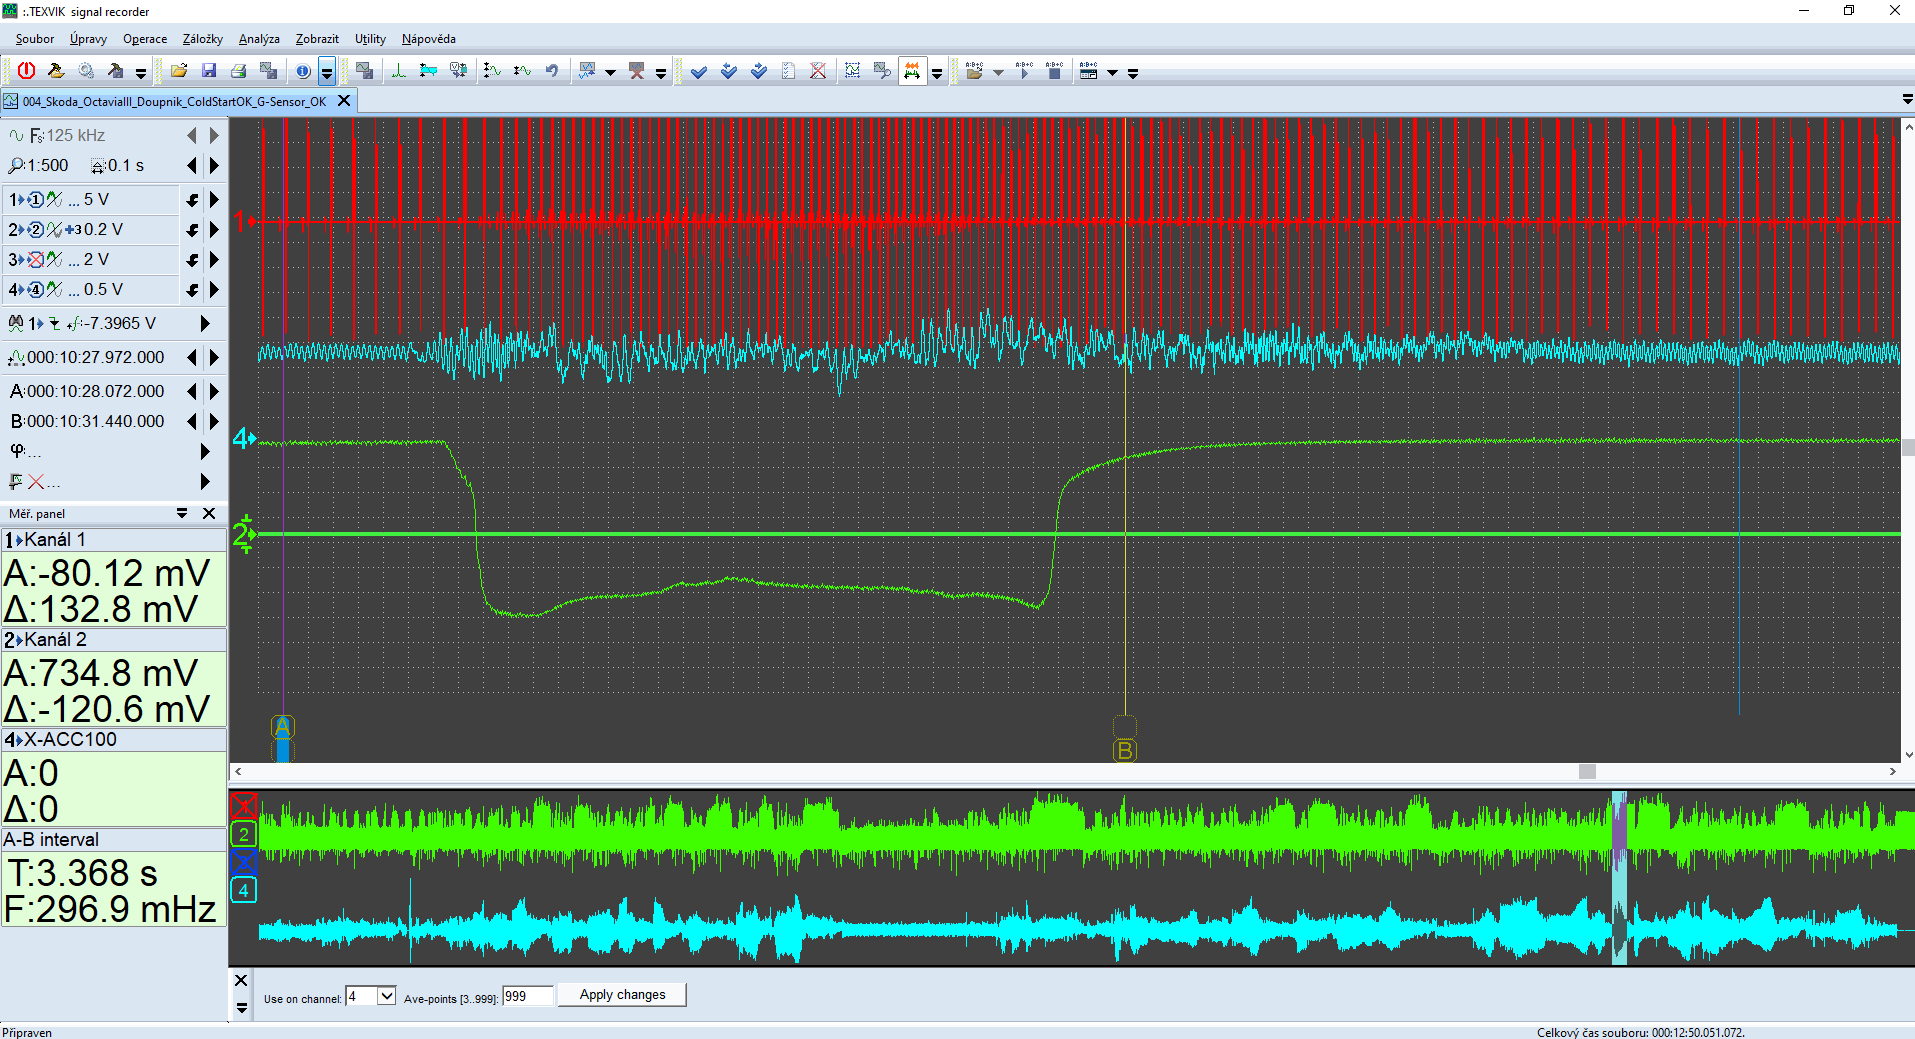Click the checklist document icon
This screenshot has width=1915, height=1039.
(788, 71)
